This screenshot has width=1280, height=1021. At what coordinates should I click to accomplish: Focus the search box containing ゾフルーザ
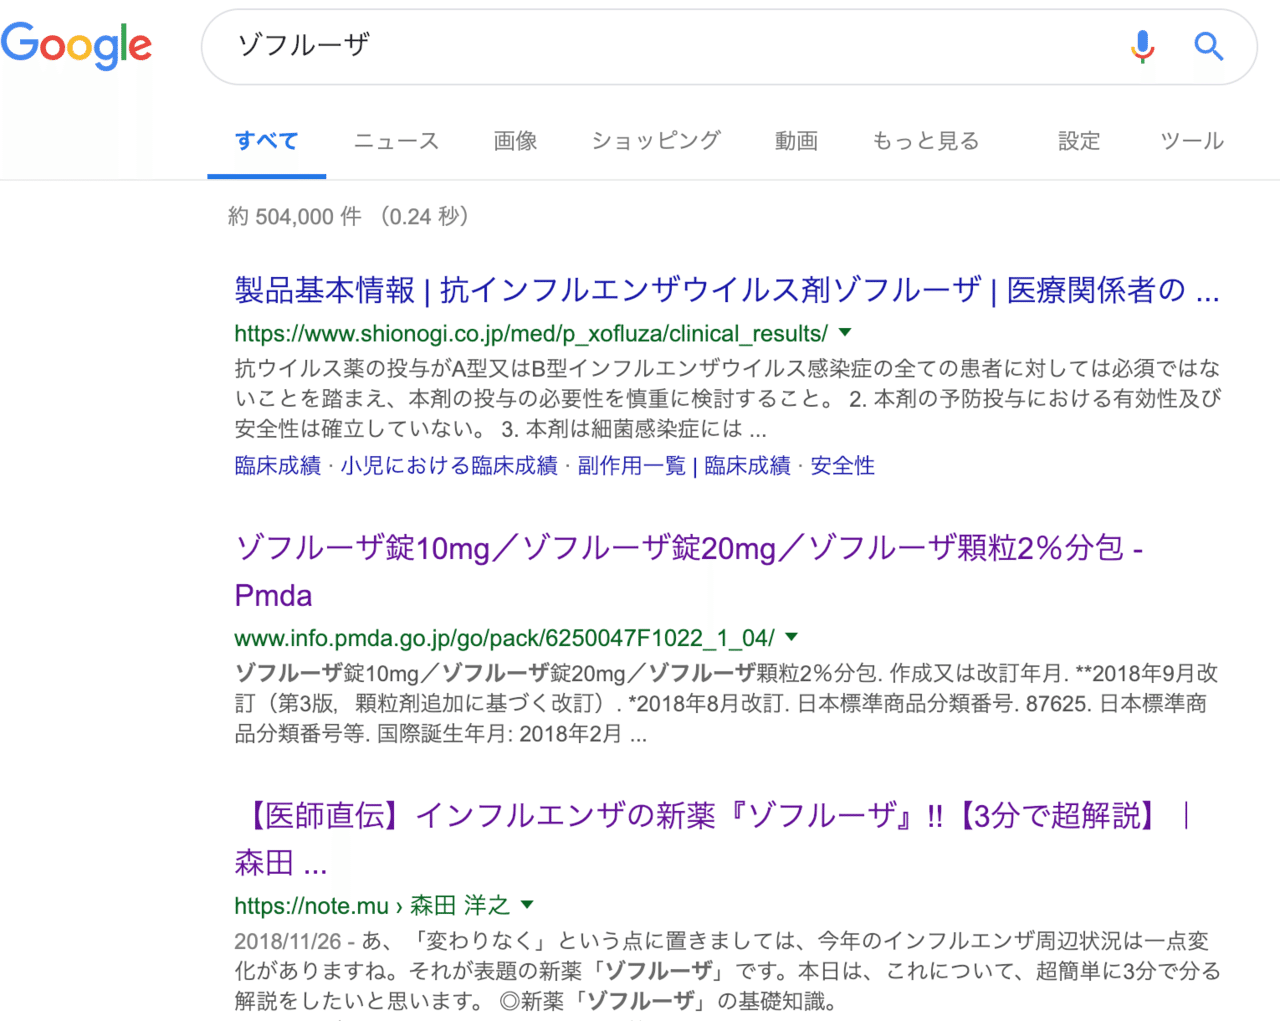(729, 46)
